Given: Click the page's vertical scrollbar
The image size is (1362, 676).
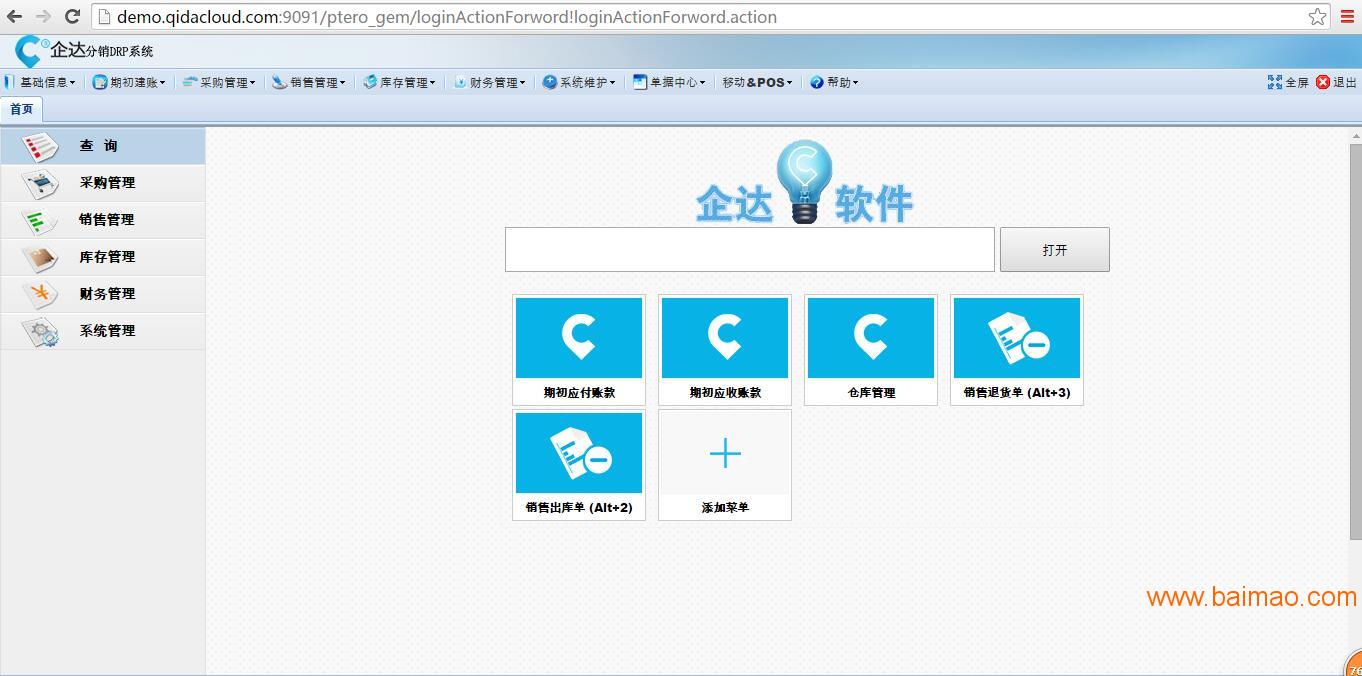Looking at the screenshot, I should pos(1355,340).
